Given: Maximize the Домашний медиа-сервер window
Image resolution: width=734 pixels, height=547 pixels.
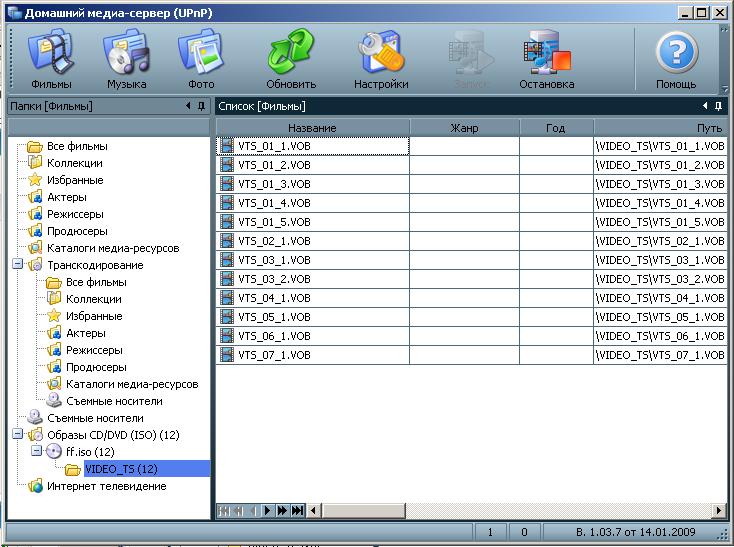Looking at the screenshot, I should pos(701,13).
